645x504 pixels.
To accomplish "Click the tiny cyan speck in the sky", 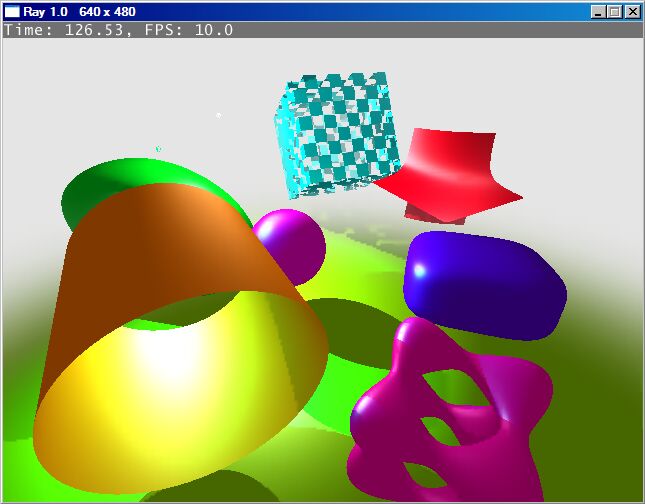I will (x=158, y=149).
